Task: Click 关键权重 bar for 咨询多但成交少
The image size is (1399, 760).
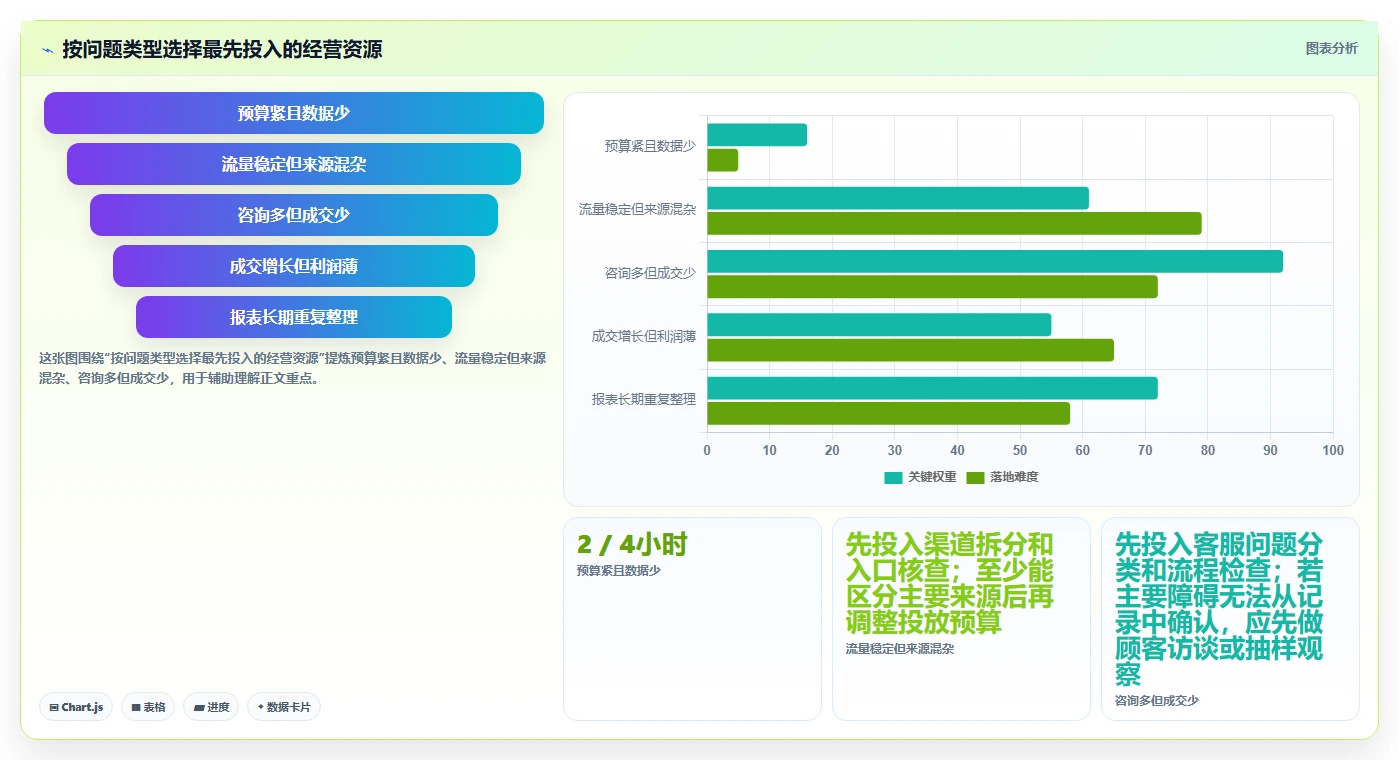Action: [995, 261]
